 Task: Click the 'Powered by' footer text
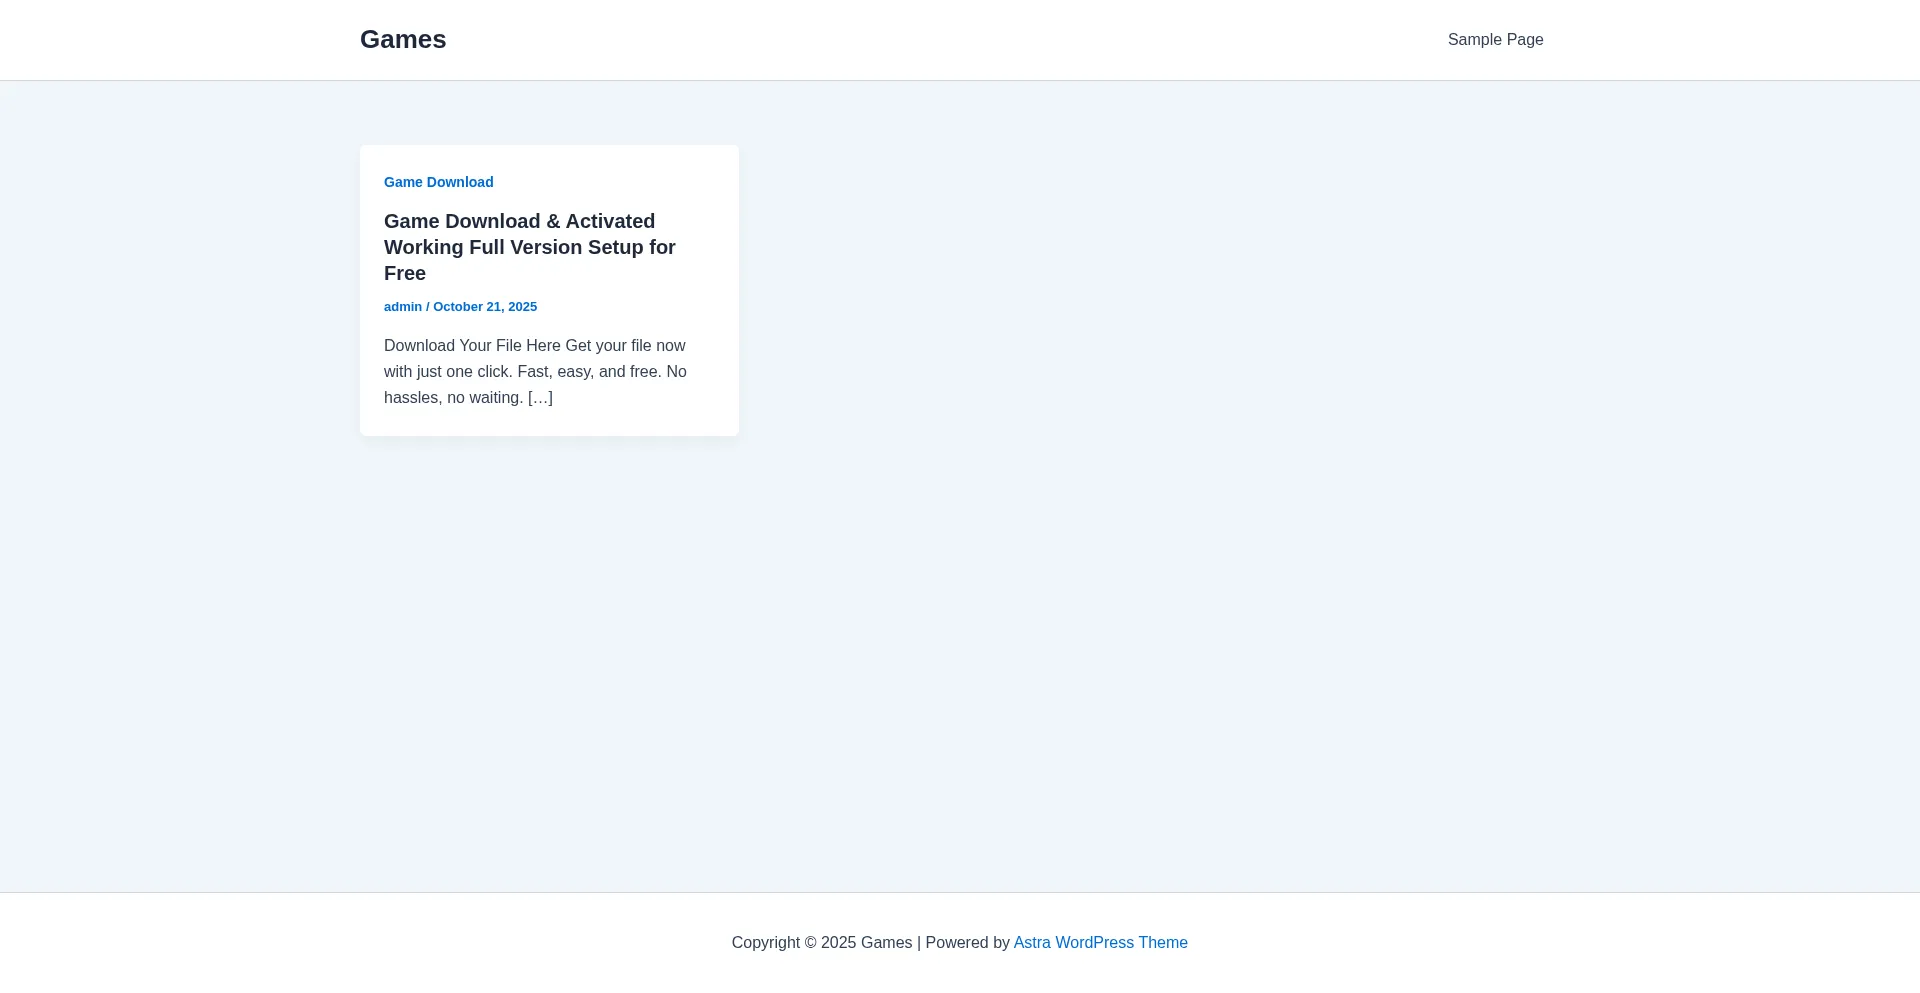[967, 943]
